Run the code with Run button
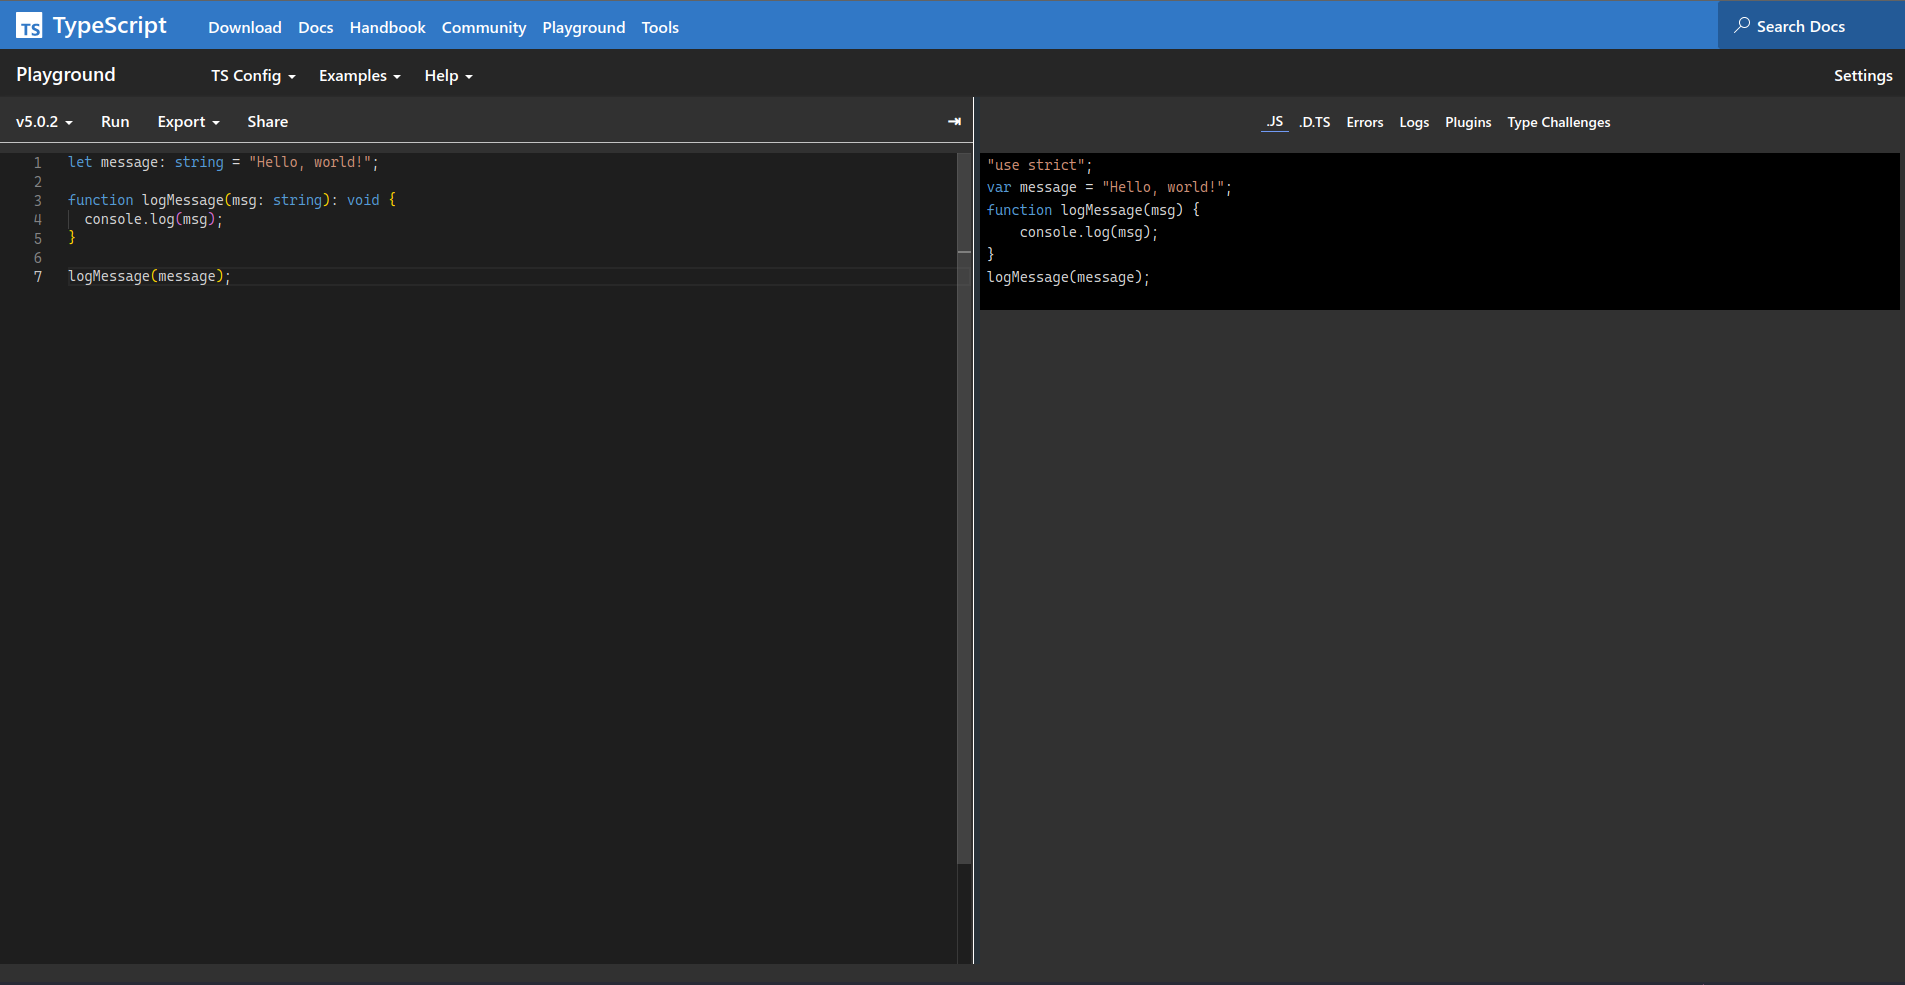The height and width of the screenshot is (985, 1905). coord(115,122)
